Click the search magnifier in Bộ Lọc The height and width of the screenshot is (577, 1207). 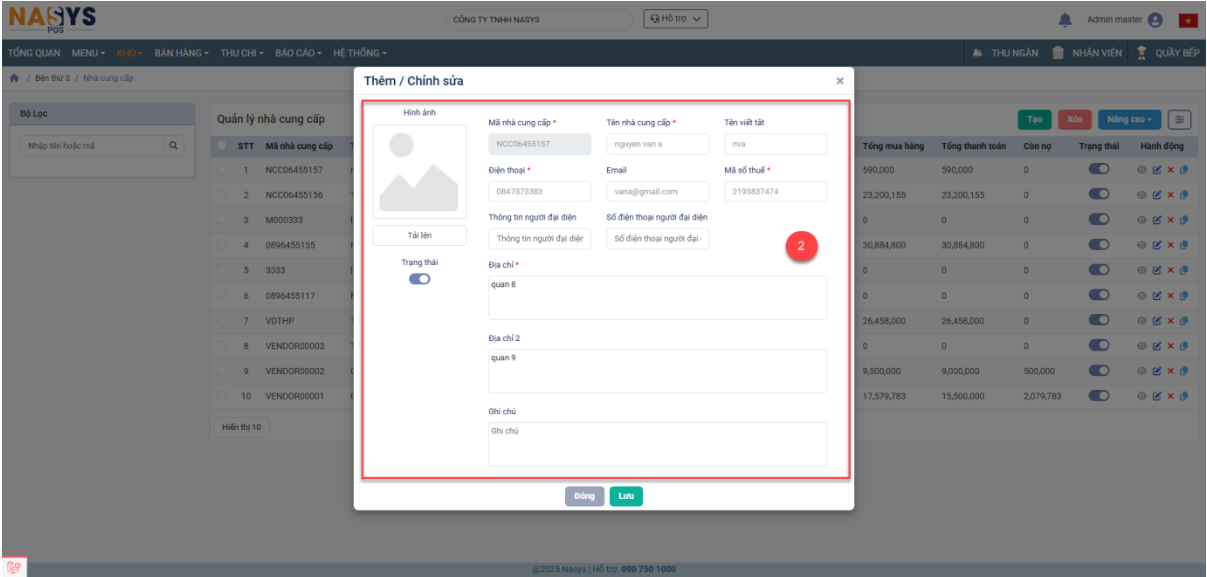[x=175, y=146]
